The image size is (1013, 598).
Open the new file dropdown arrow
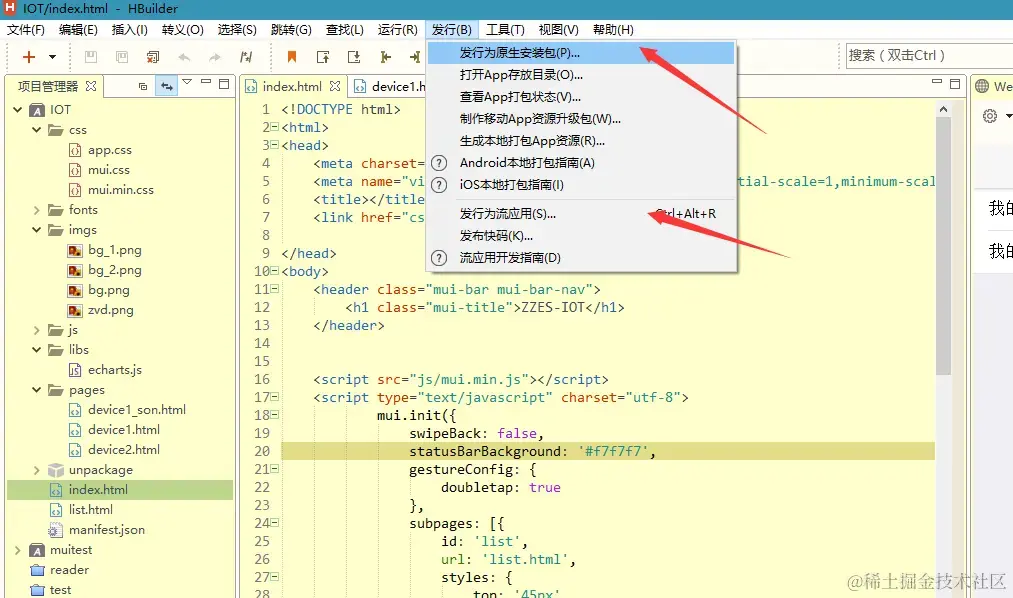51,57
